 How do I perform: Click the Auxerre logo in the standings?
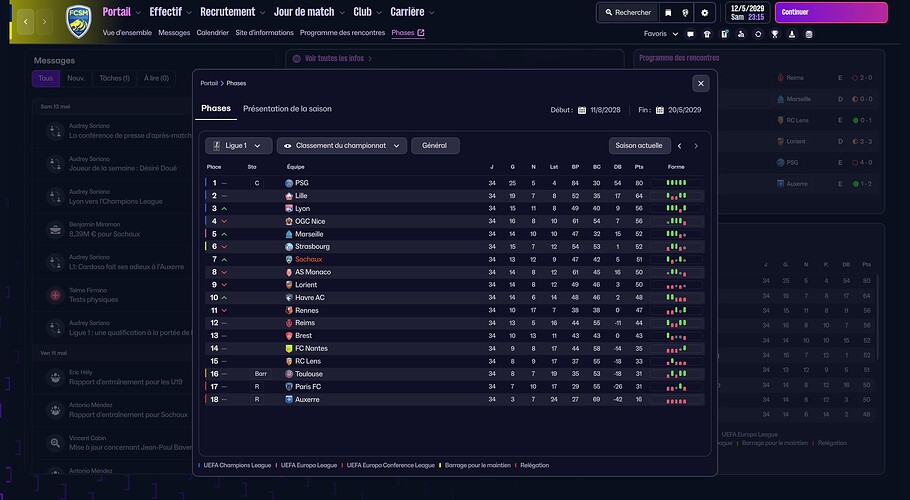(289, 400)
